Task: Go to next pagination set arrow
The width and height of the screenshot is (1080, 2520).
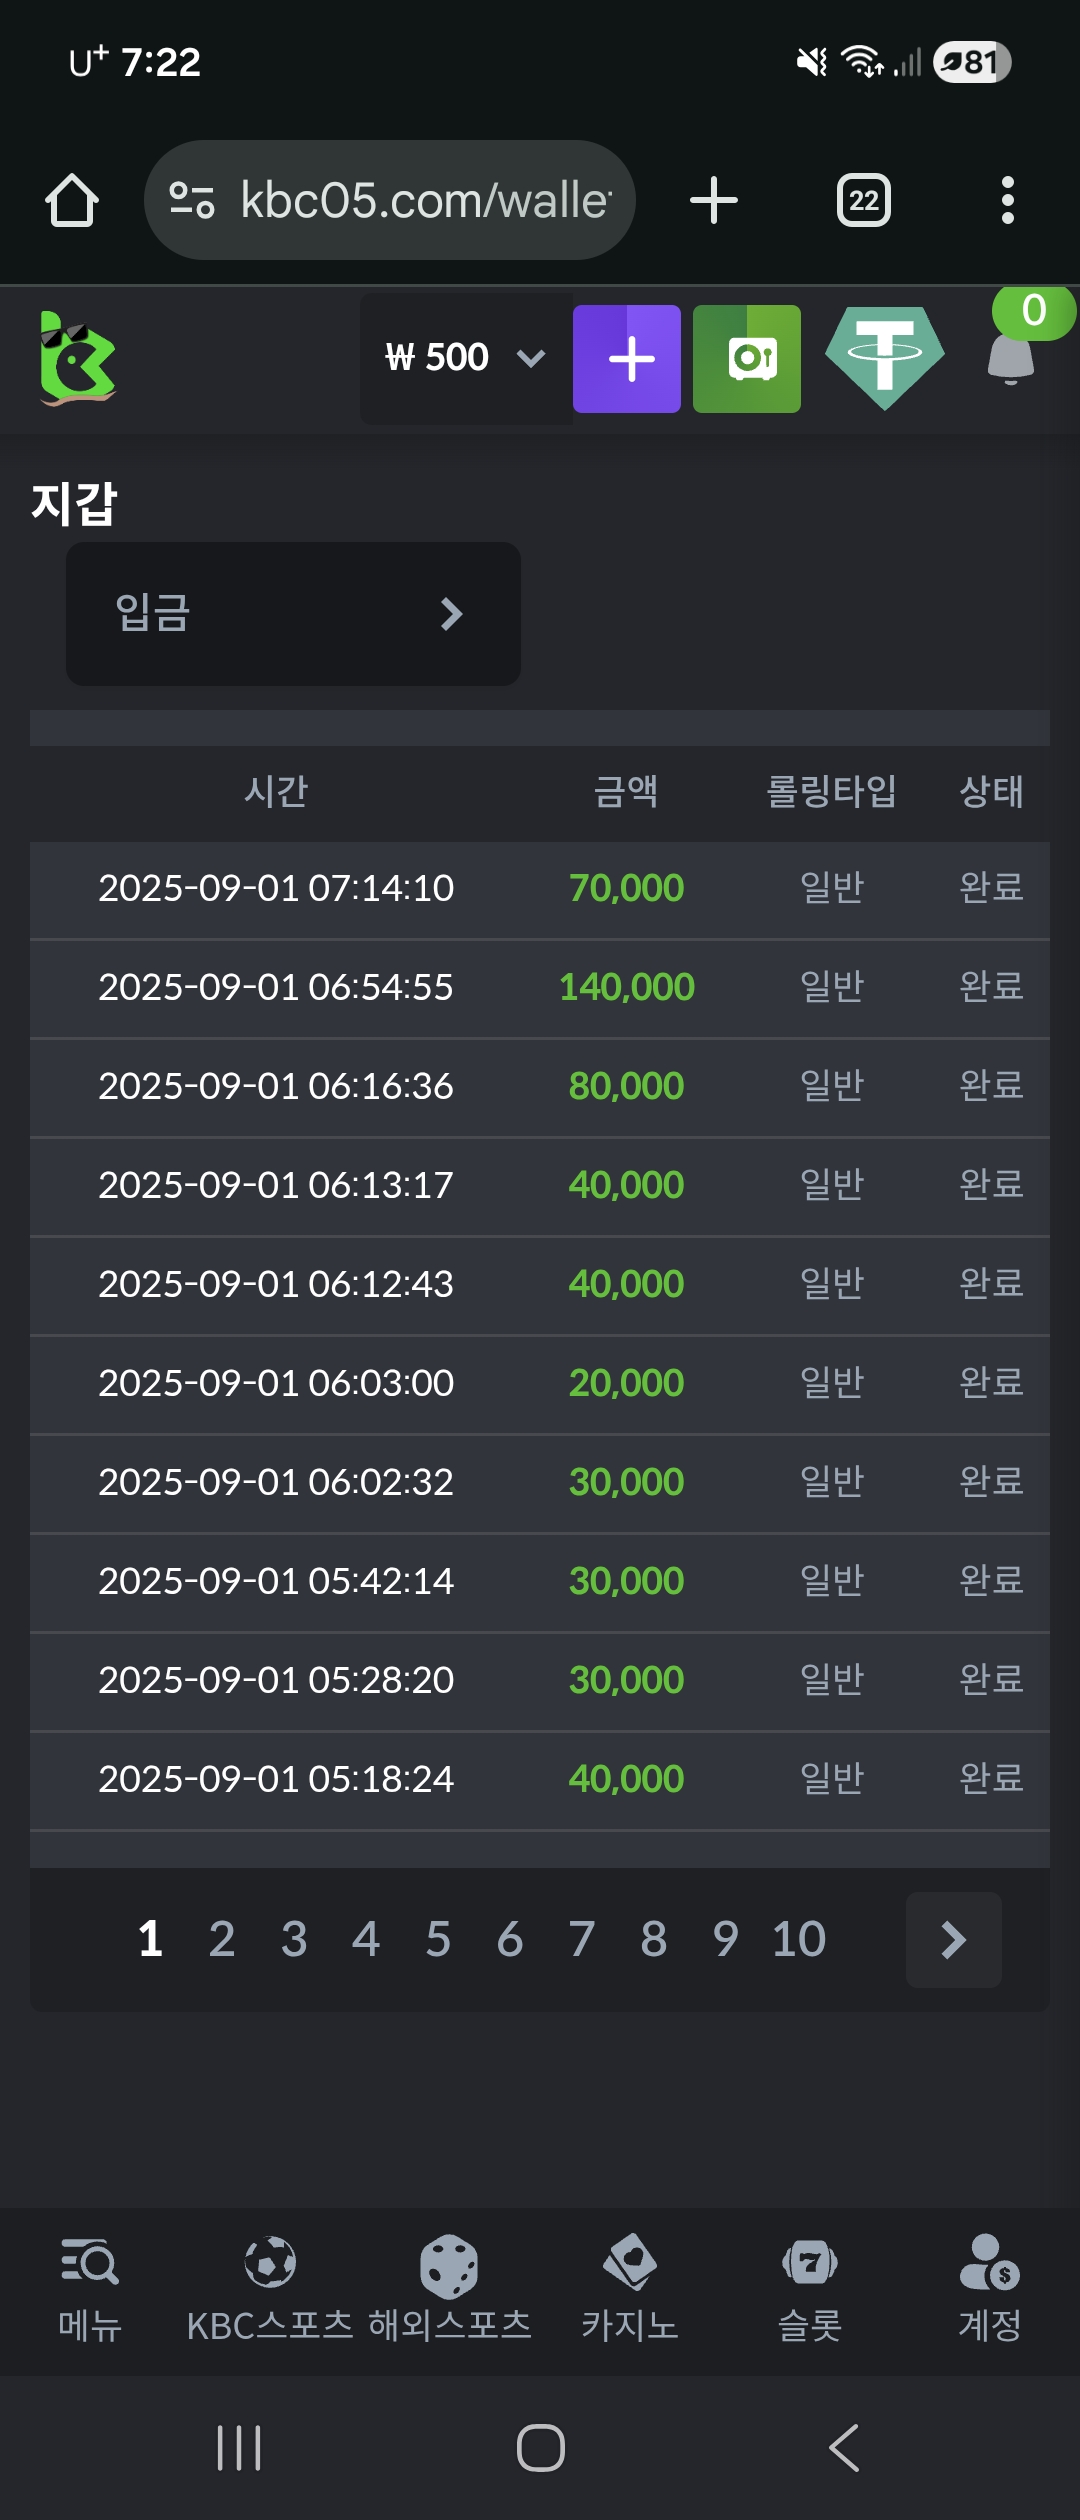Action: 953,1939
